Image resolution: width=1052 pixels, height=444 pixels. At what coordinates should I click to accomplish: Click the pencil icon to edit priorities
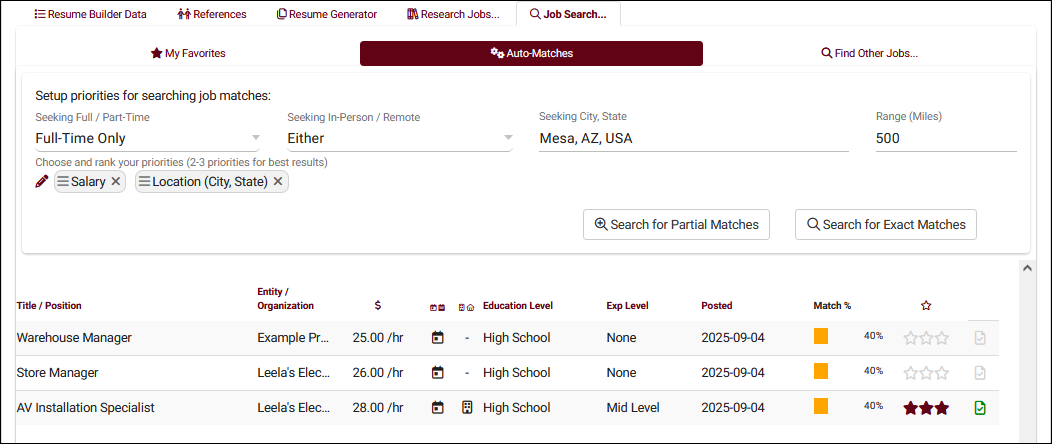[42, 181]
